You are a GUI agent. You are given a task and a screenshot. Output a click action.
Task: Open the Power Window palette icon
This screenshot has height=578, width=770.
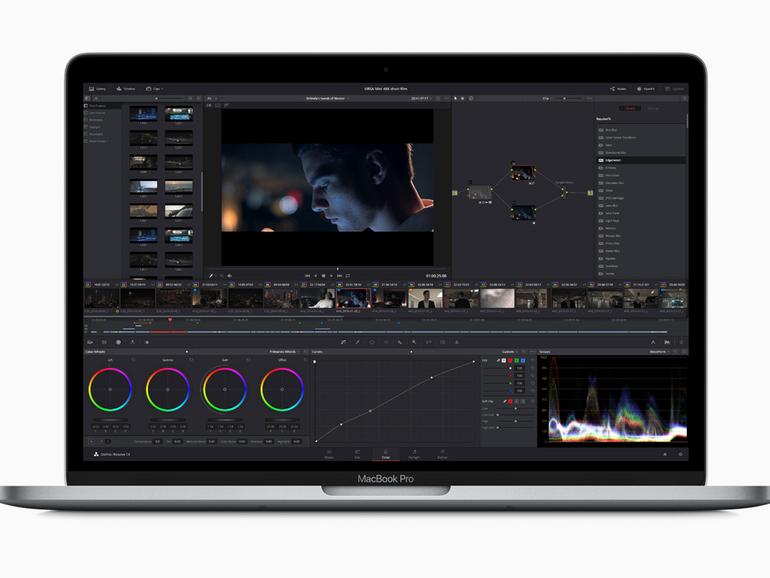(x=372, y=342)
